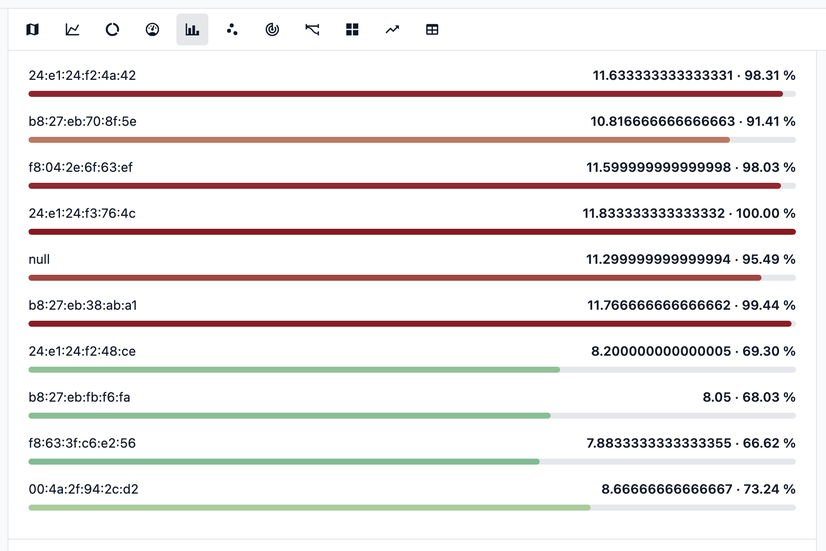Screen dimensions: 826x551
Task: Click the b8:27:eb:70:8f:5e progress bar
Action: pos(380,140)
